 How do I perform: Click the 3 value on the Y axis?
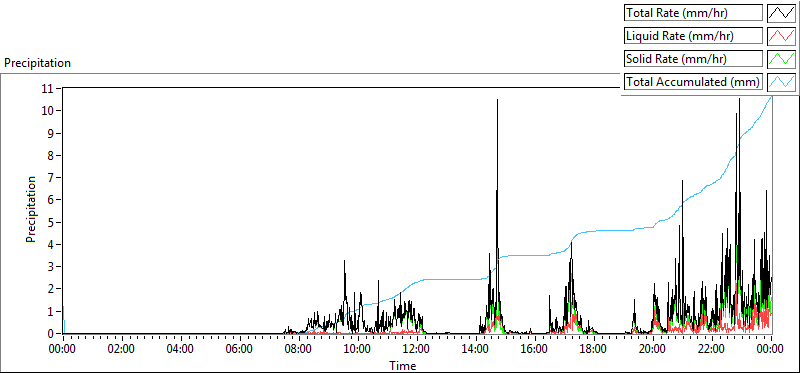coord(52,266)
